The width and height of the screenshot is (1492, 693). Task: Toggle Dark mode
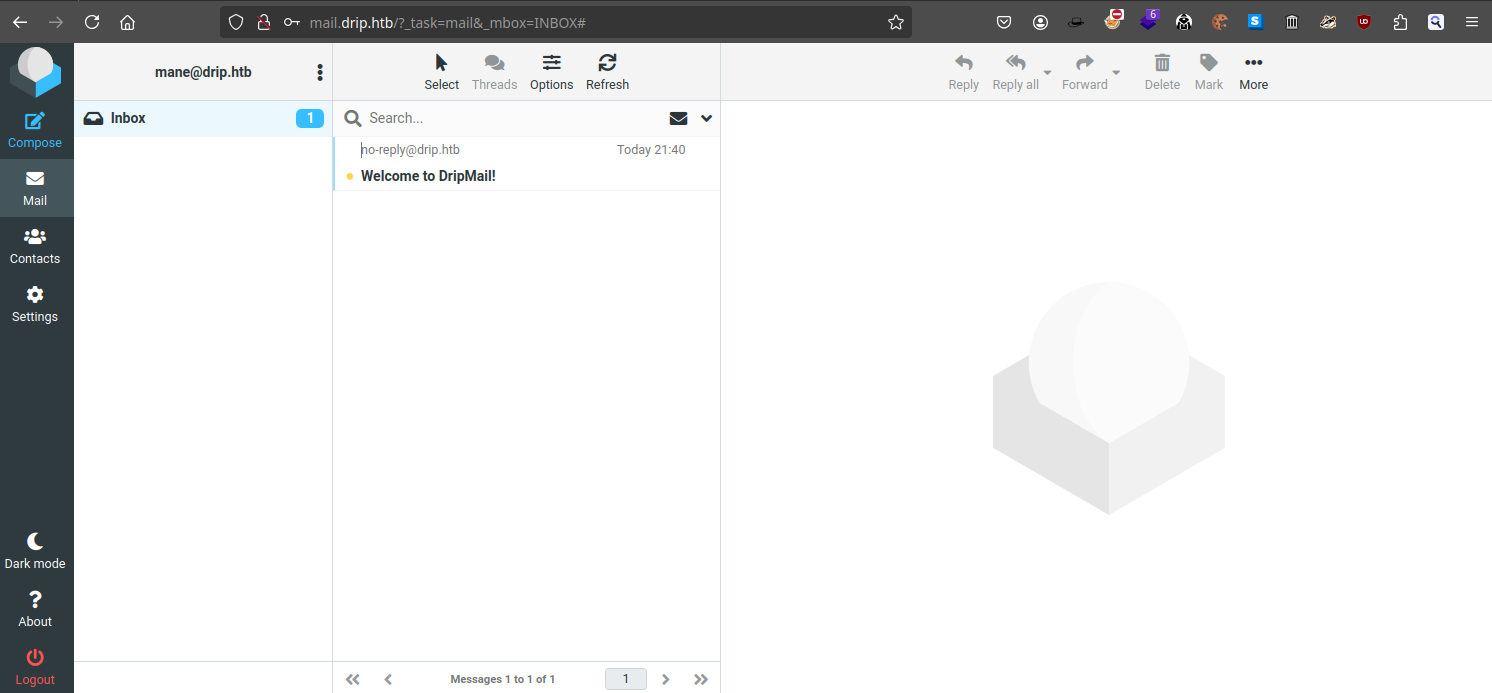35,542
